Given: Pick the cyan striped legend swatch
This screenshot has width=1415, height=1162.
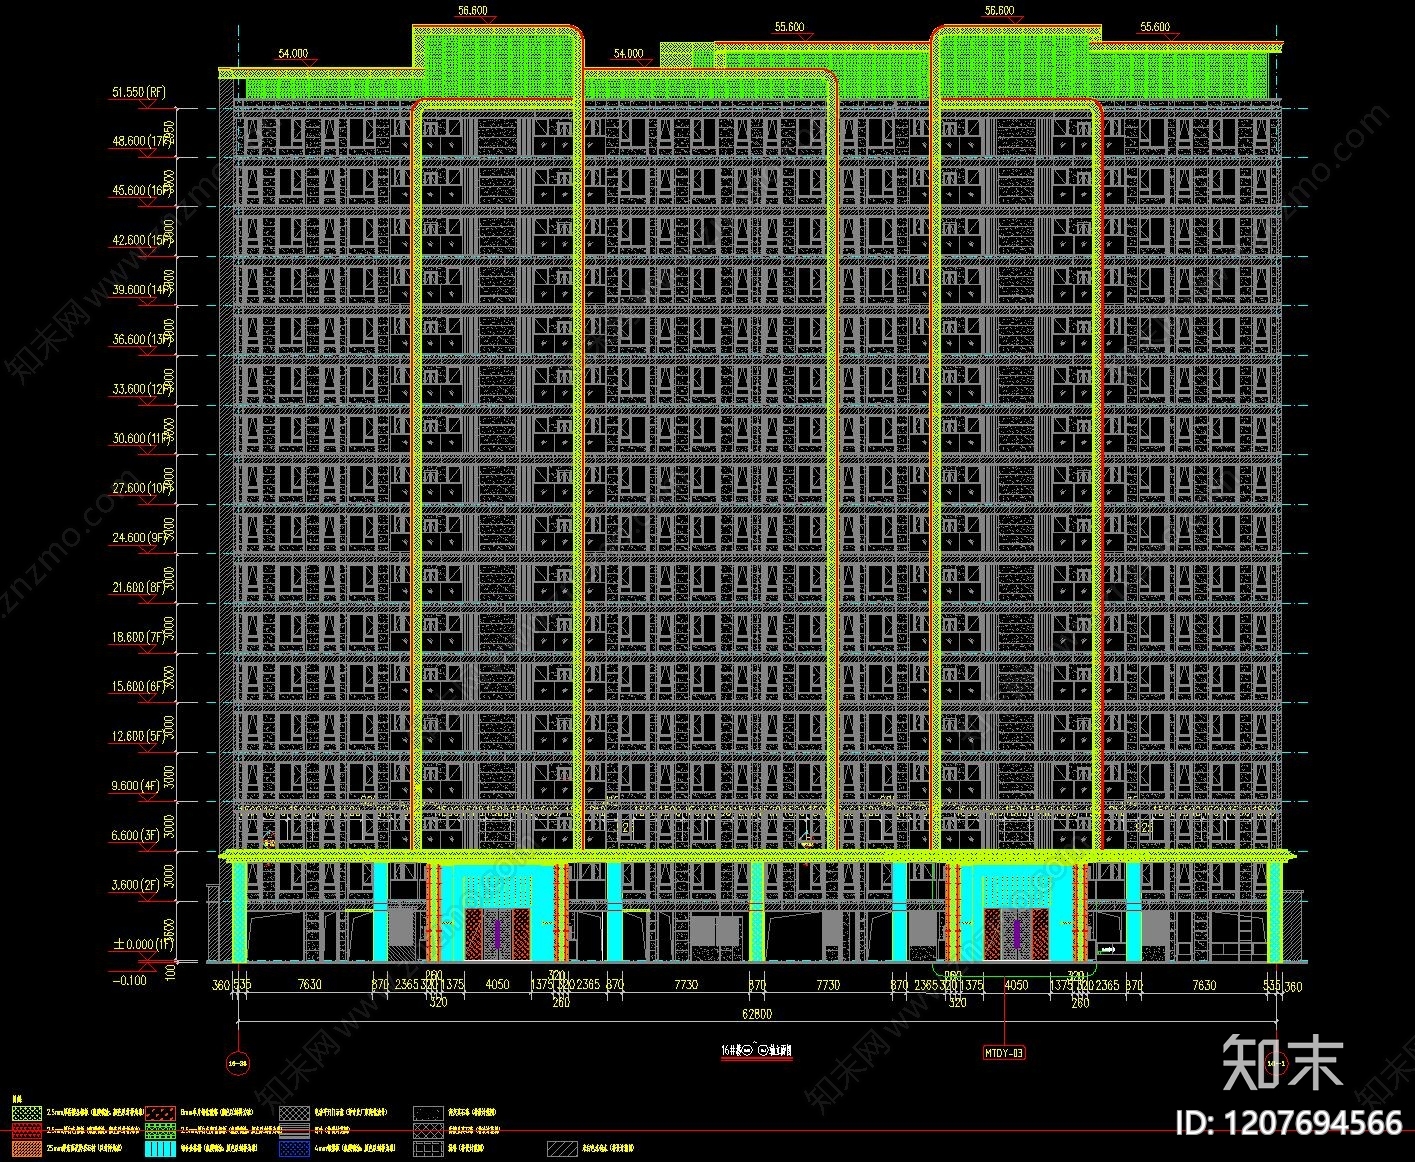Looking at the screenshot, I should tap(160, 1149).
